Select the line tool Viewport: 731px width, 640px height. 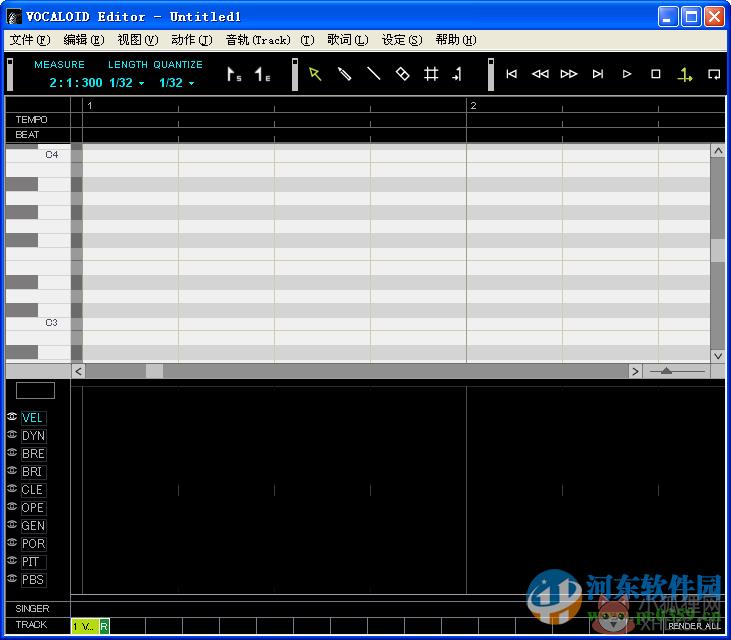click(x=373, y=74)
